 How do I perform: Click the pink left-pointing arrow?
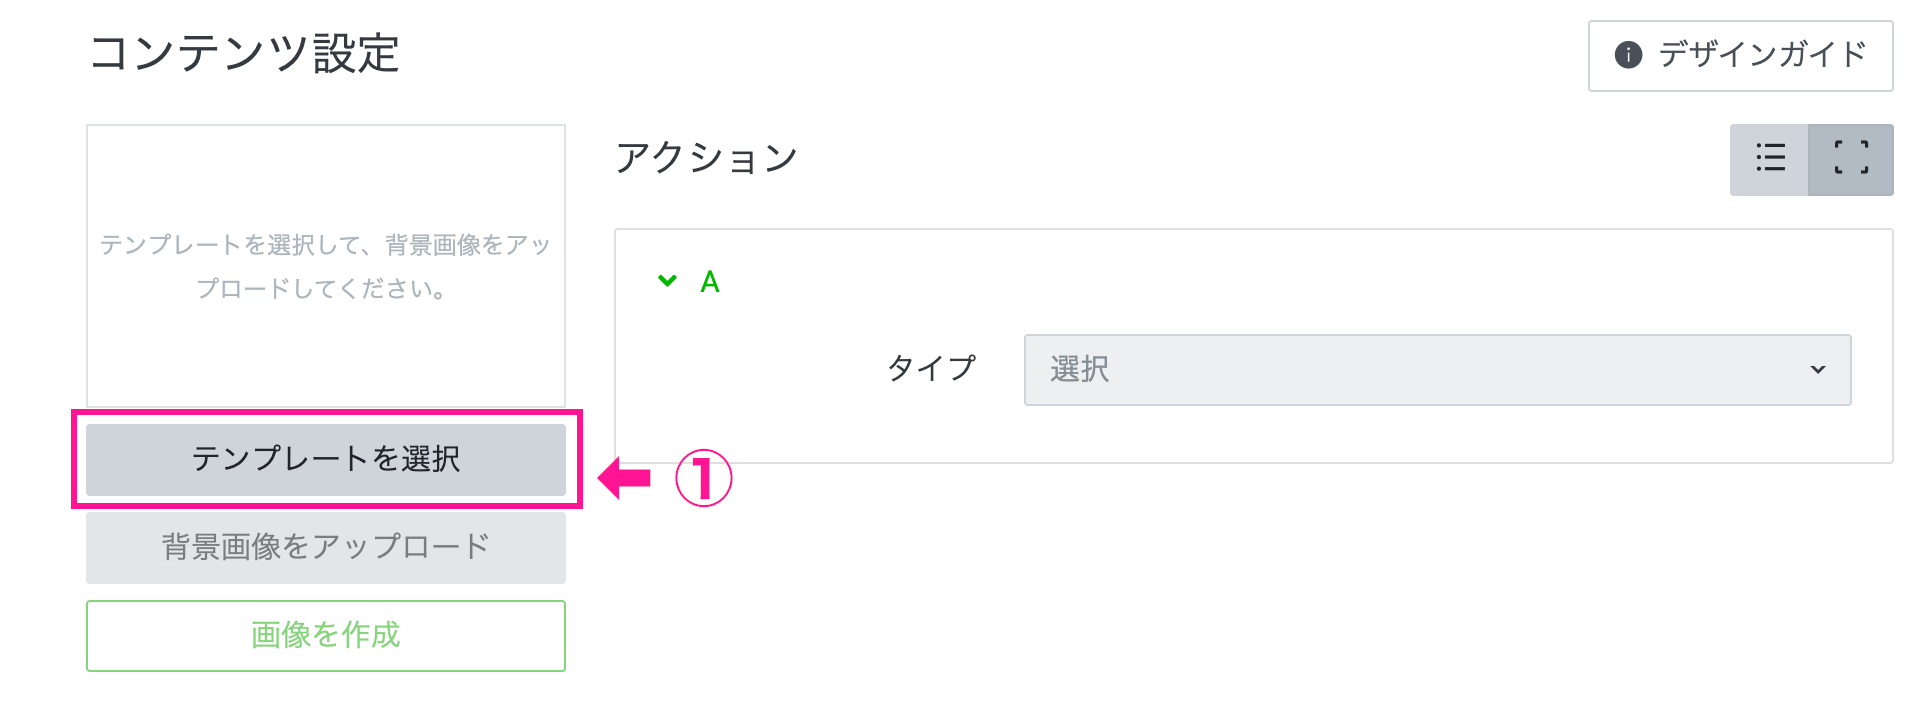click(625, 478)
